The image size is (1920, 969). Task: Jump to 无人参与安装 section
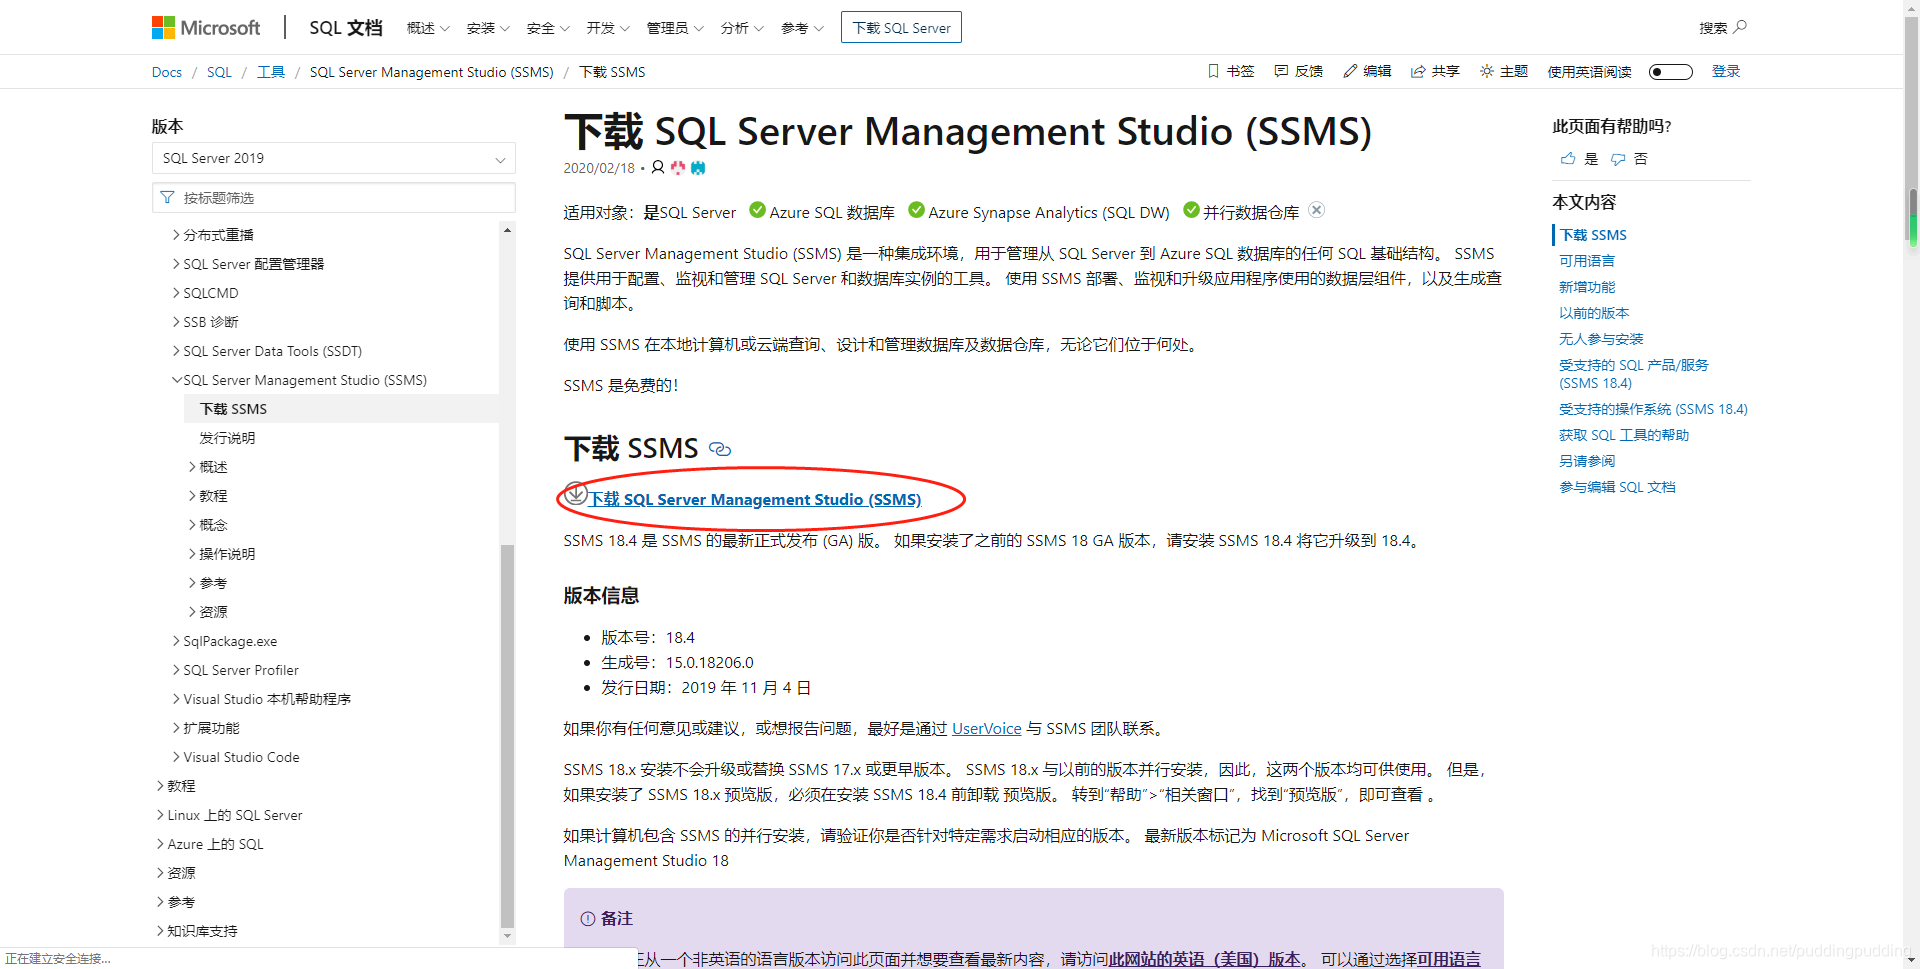tap(1600, 339)
